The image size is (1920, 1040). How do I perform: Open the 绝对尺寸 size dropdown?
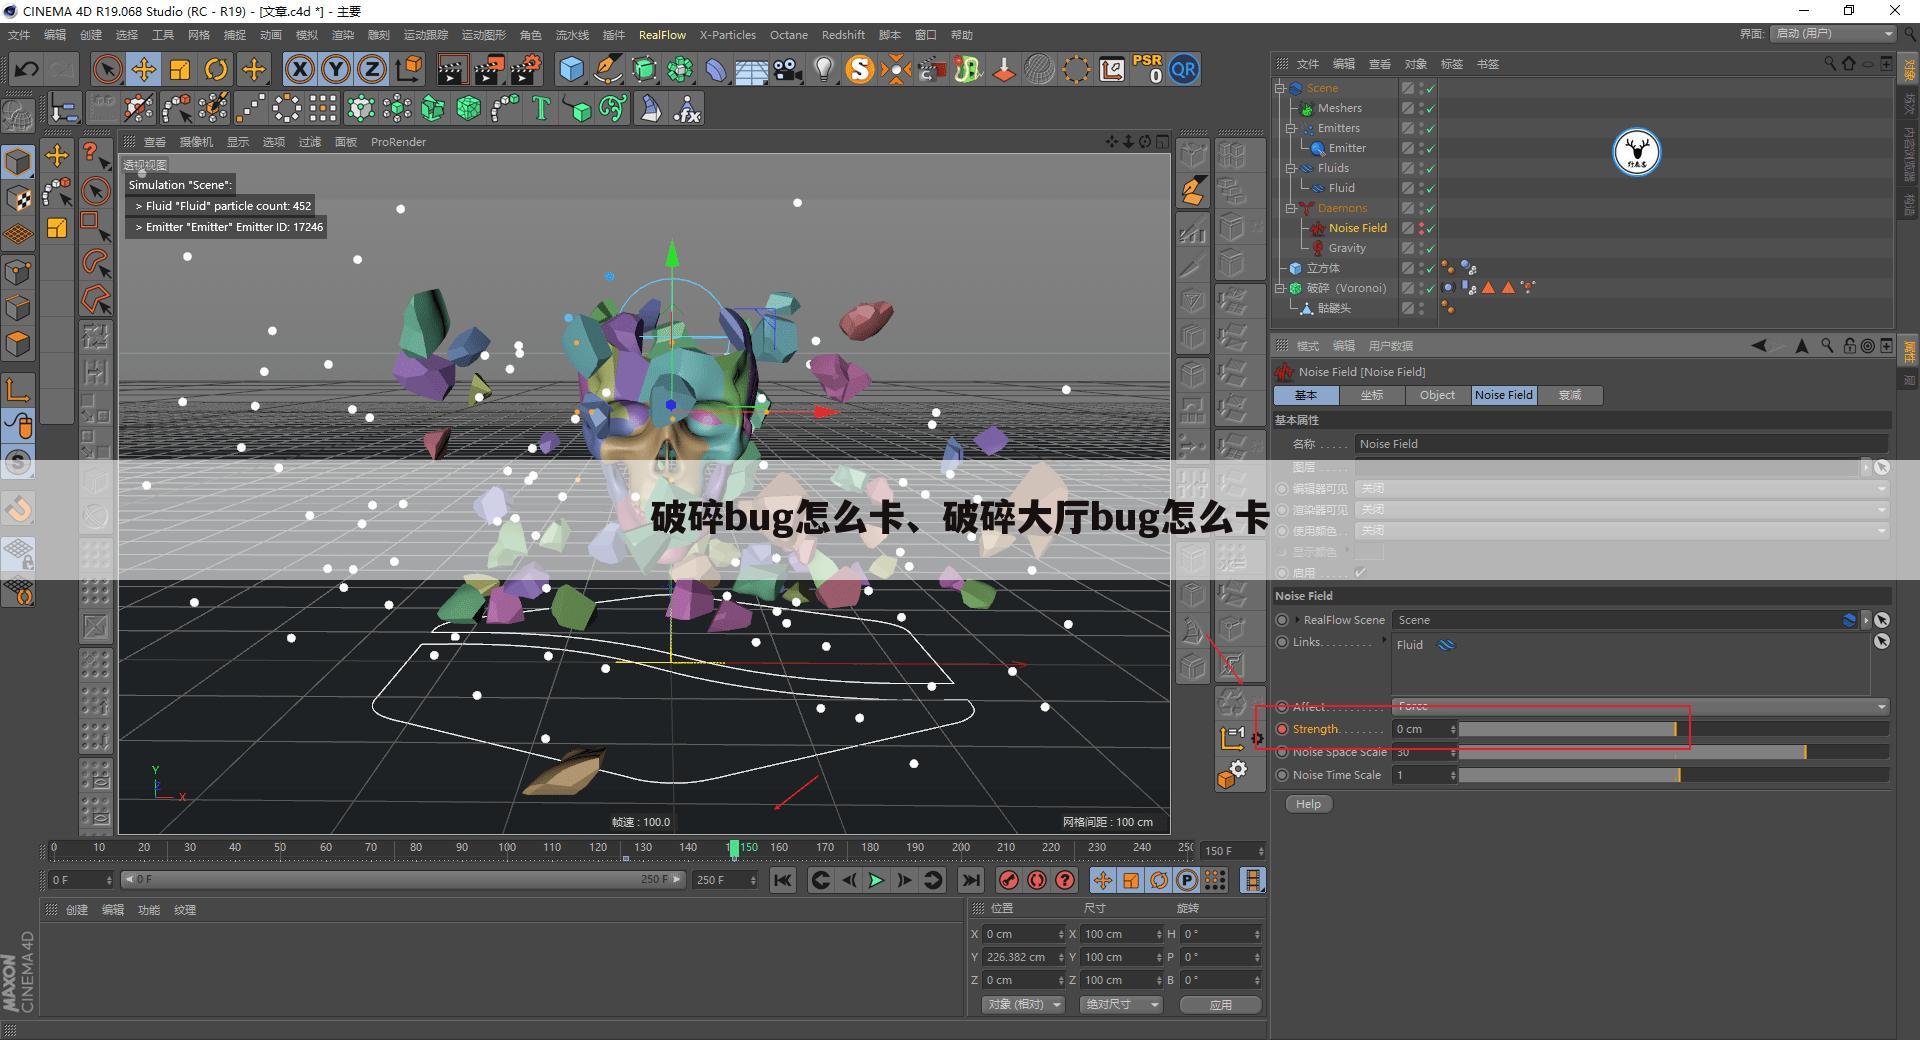point(1121,1004)
